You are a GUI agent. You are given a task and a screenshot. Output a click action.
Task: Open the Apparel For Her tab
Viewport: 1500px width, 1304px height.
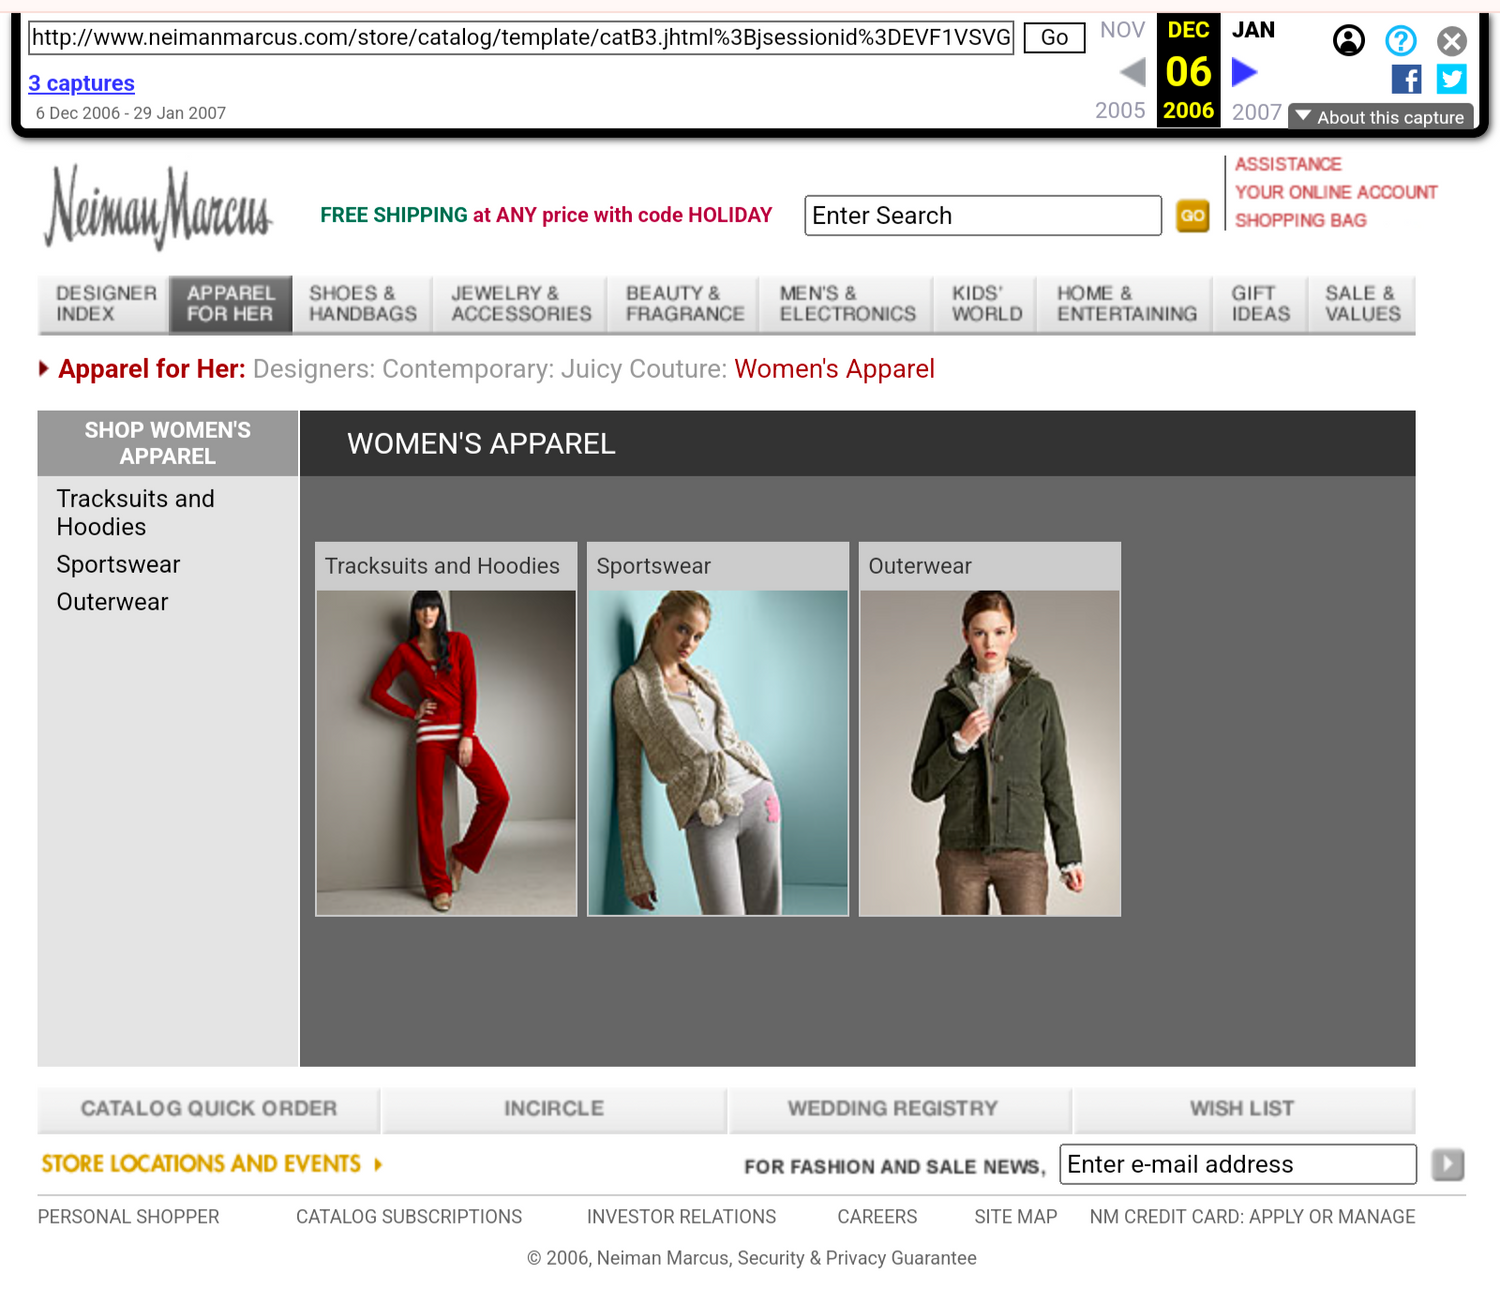click(231, 304)
